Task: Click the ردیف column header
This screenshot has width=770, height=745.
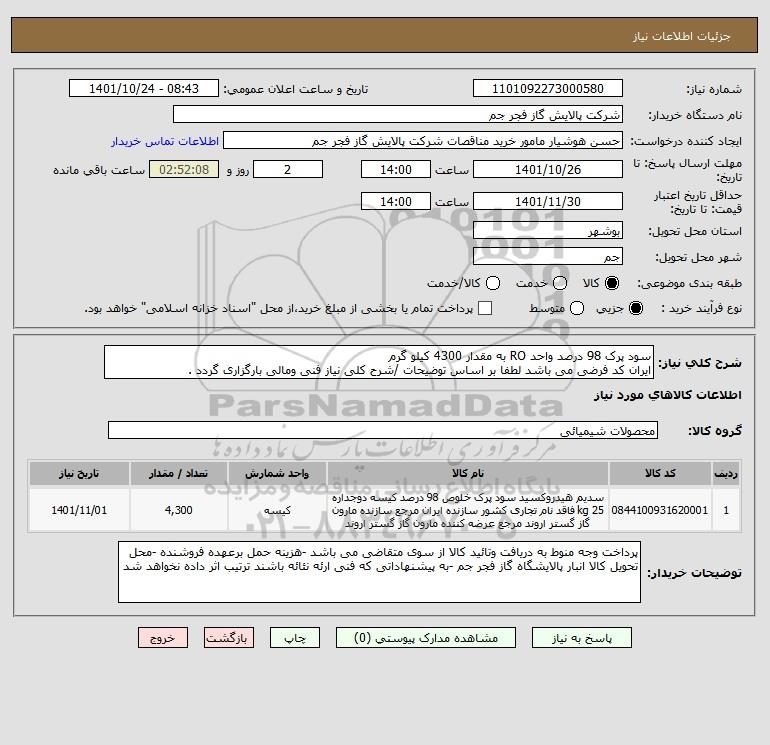Action: pyautogui.click(x=726, y=473)
